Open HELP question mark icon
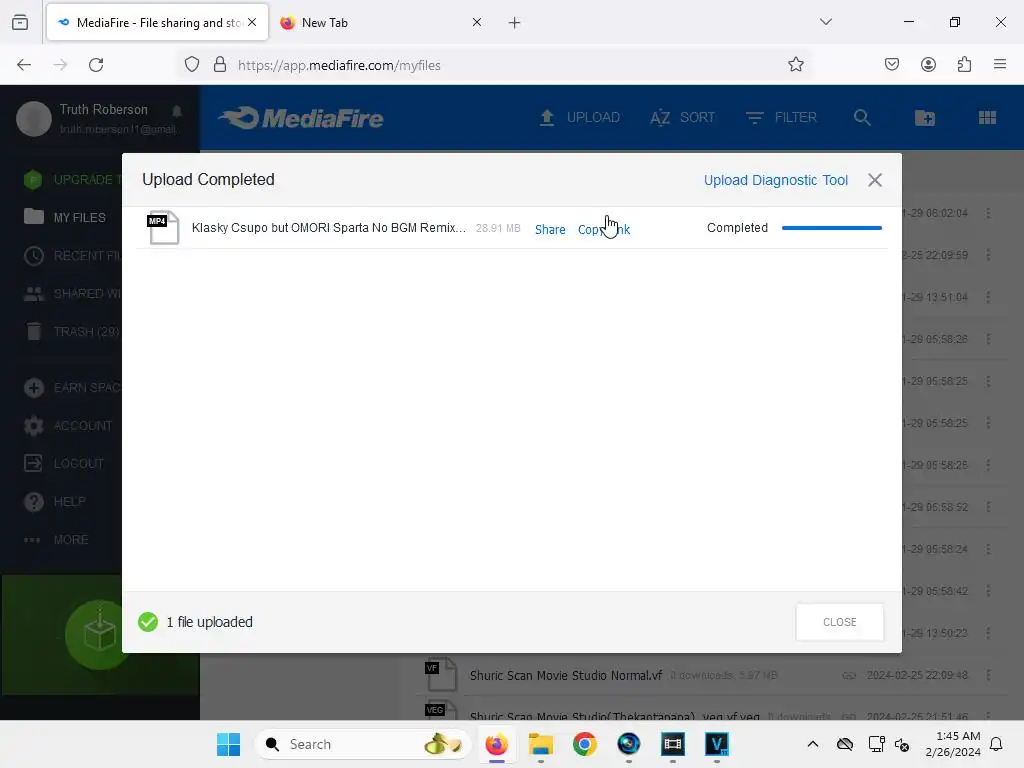Screen dimensions: 1024x768 [33, 502]
